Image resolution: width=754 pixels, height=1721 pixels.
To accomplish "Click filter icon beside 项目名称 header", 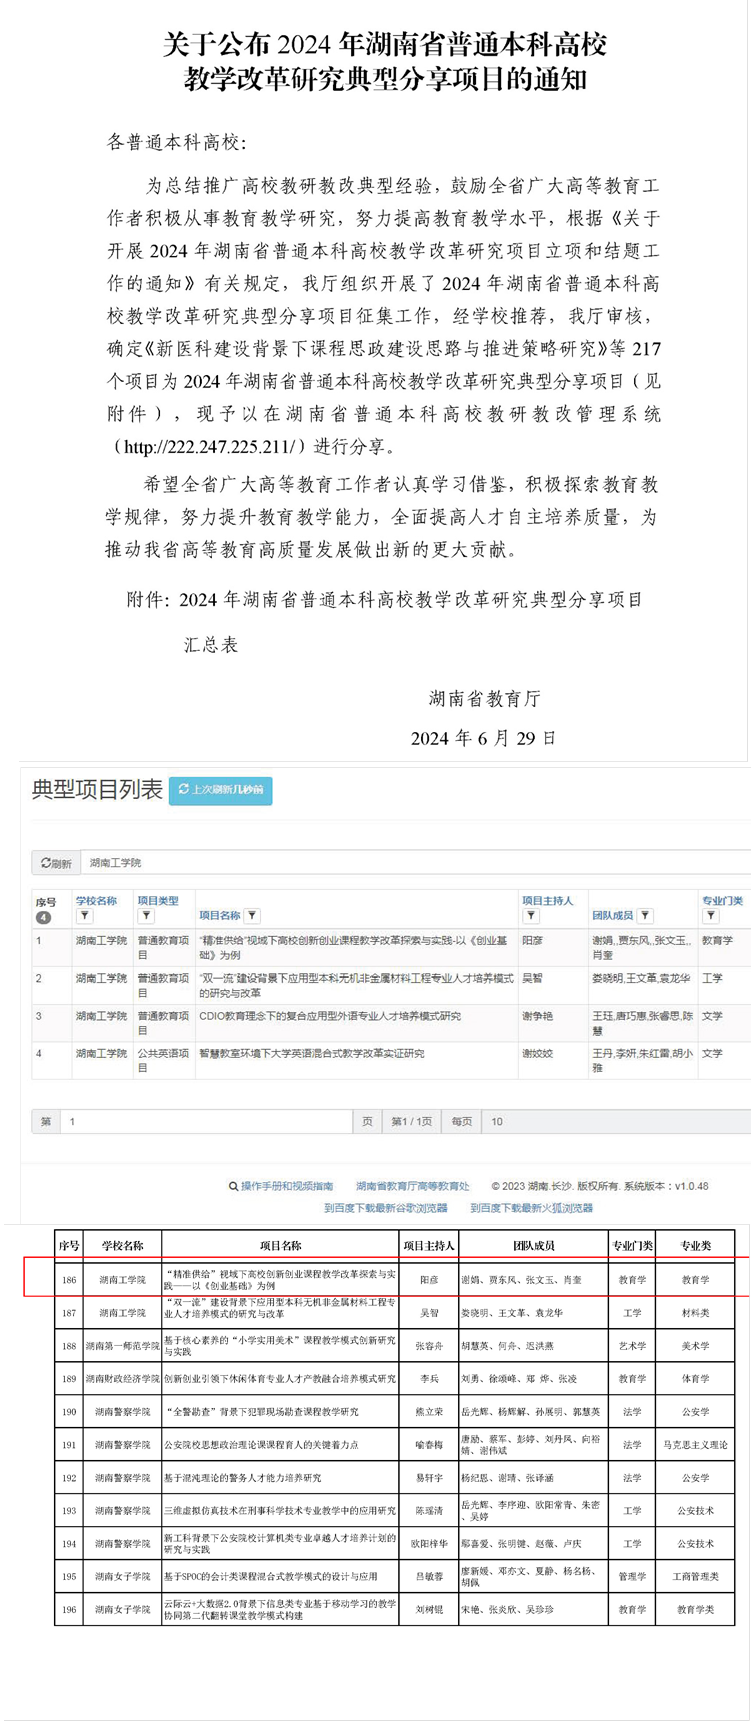I will (x=253, y=915).
